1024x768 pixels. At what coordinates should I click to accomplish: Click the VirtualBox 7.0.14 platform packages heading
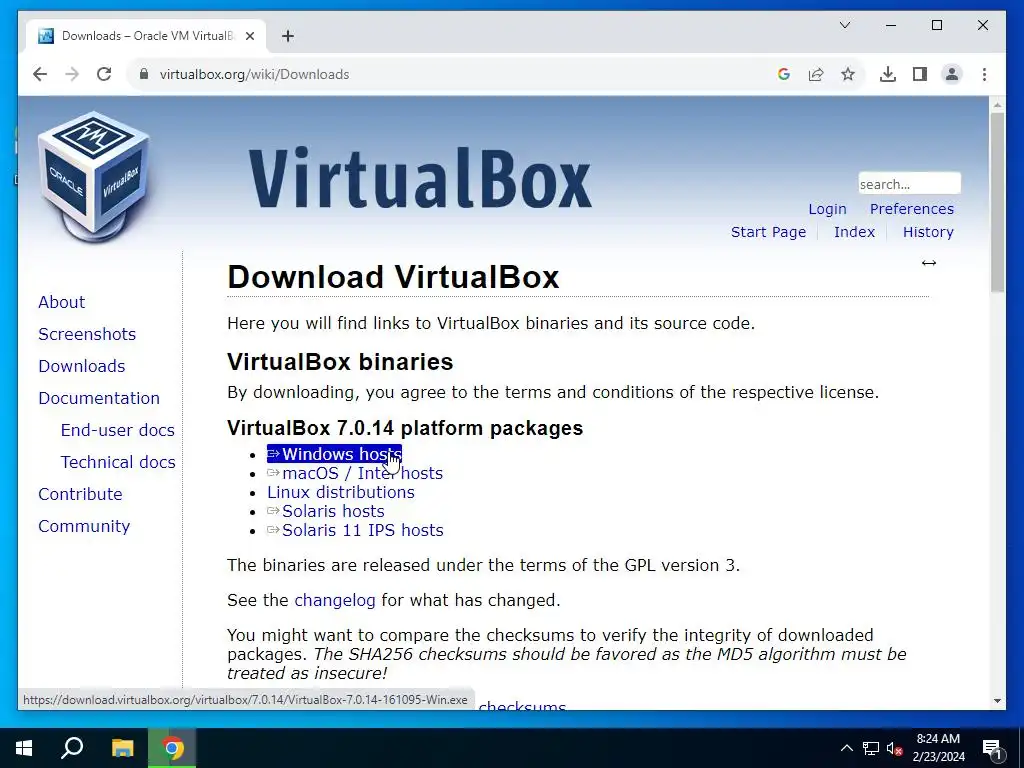405,428
